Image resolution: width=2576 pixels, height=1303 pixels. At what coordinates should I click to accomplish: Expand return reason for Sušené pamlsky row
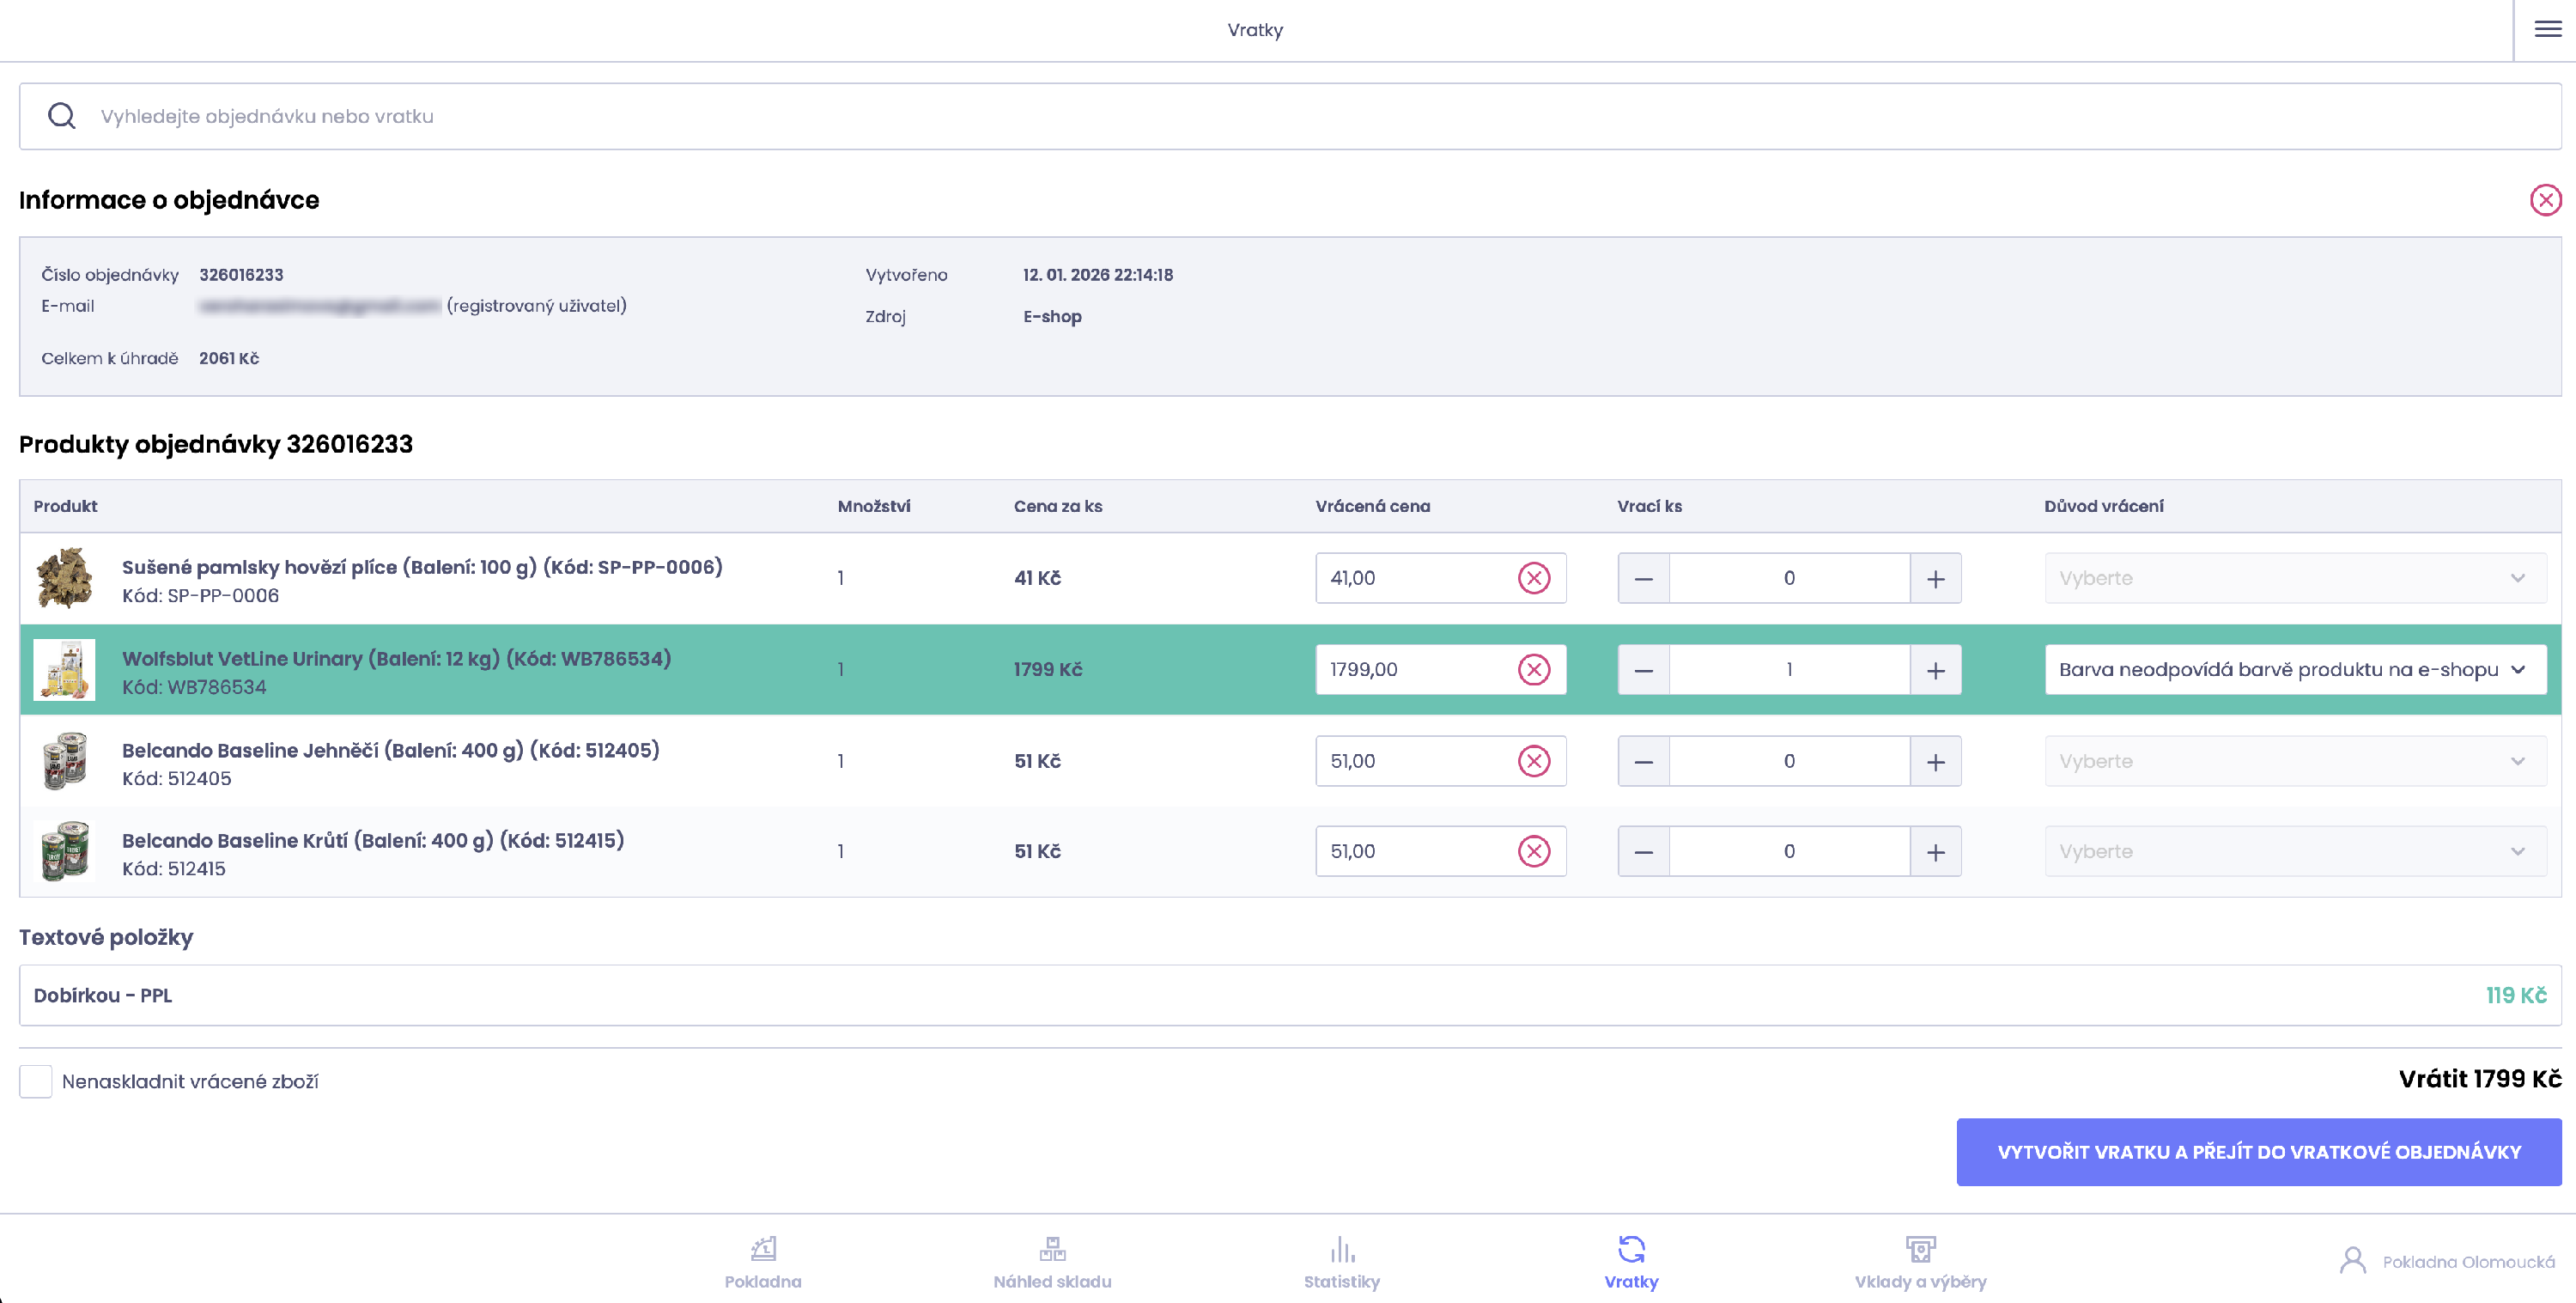[x=2294, y=578]
